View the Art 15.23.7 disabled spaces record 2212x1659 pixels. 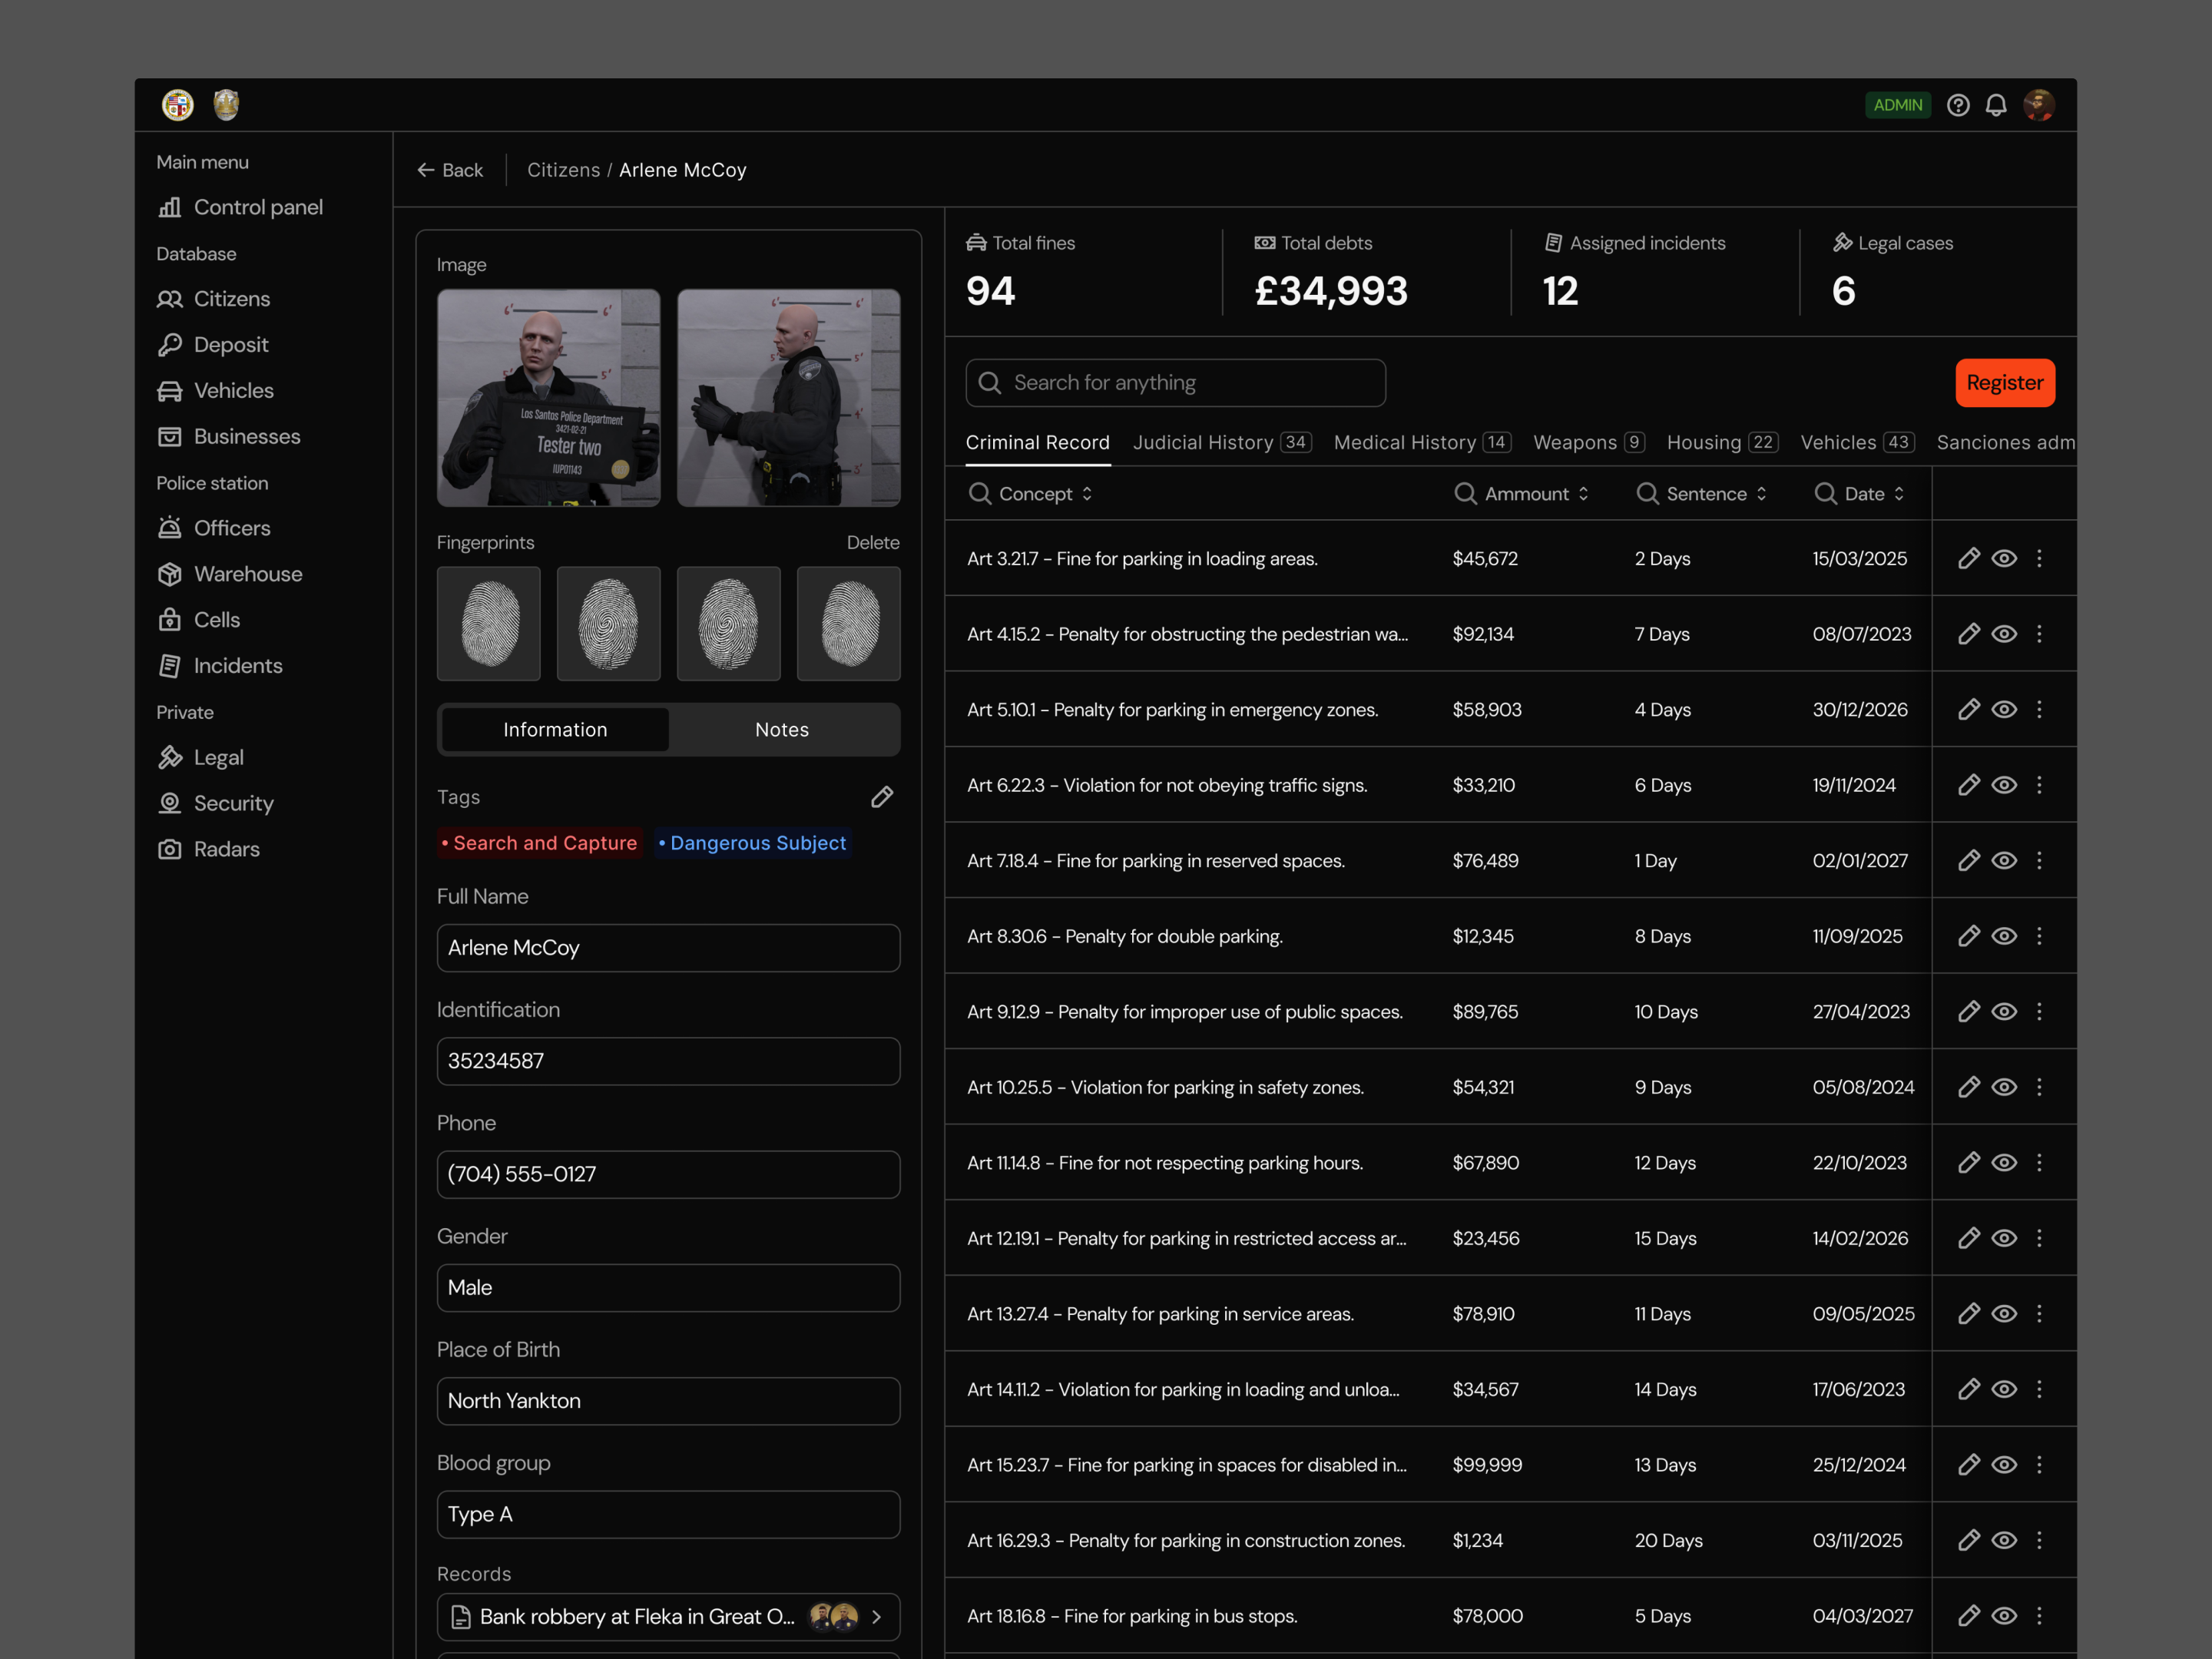click(2004, 1464)
